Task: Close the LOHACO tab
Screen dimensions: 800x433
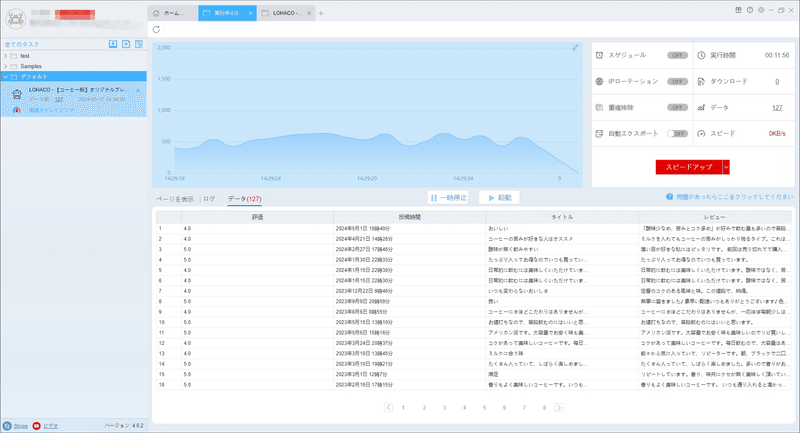Action: pos(309,13)
